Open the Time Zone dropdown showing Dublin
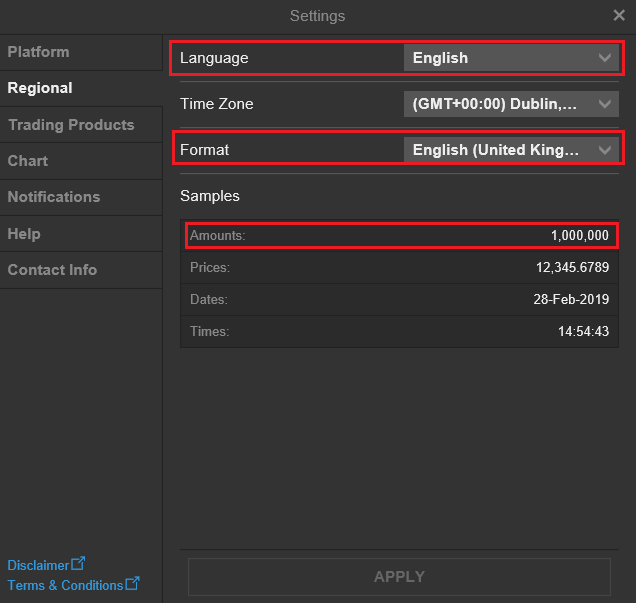The width and height of the screenshot is (636, 603). 511,104
